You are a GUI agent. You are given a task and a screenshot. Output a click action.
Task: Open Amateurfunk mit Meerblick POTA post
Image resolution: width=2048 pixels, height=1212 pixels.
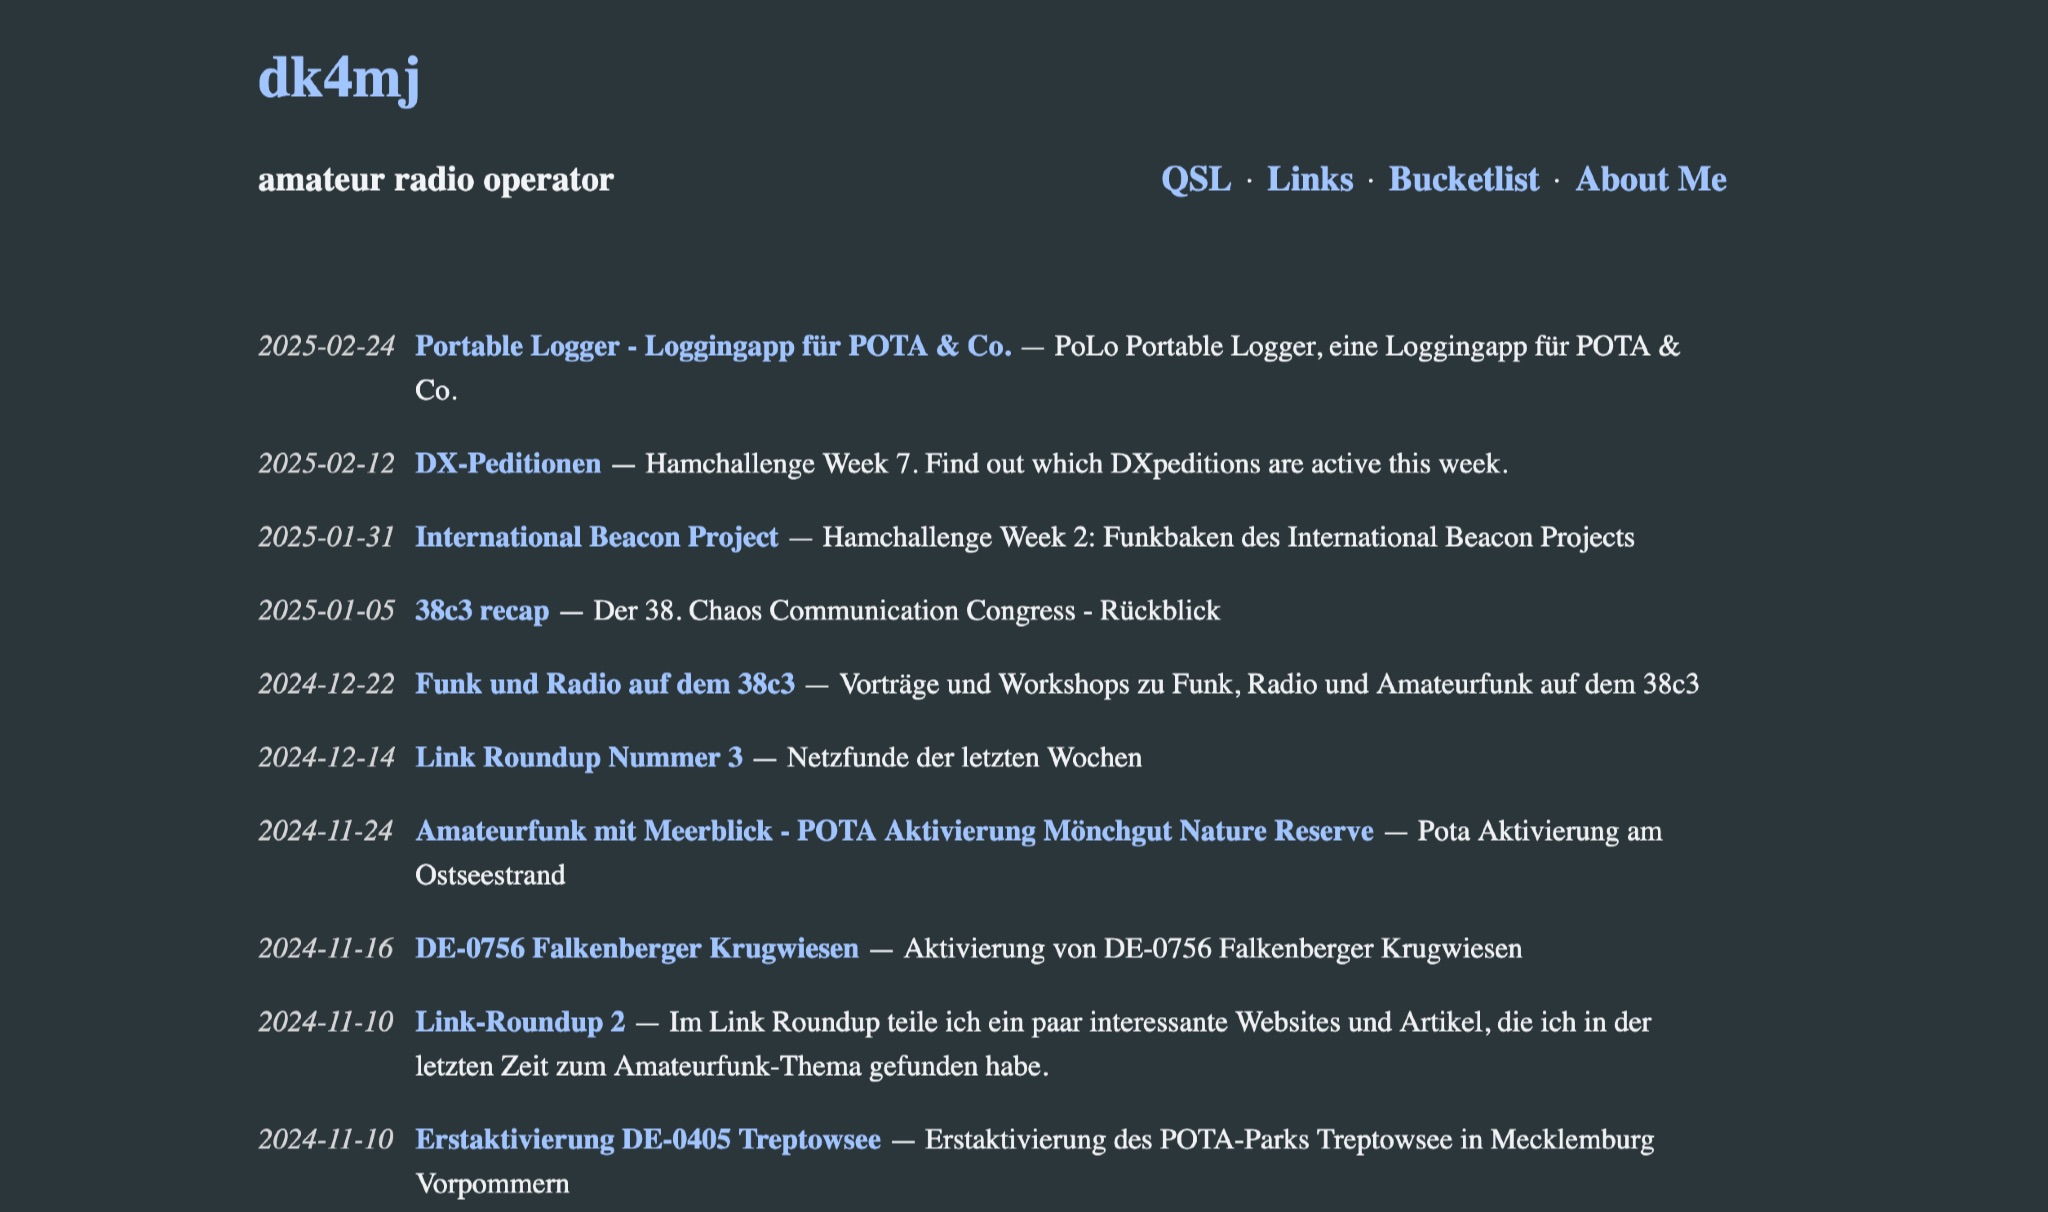pos(894,831)
